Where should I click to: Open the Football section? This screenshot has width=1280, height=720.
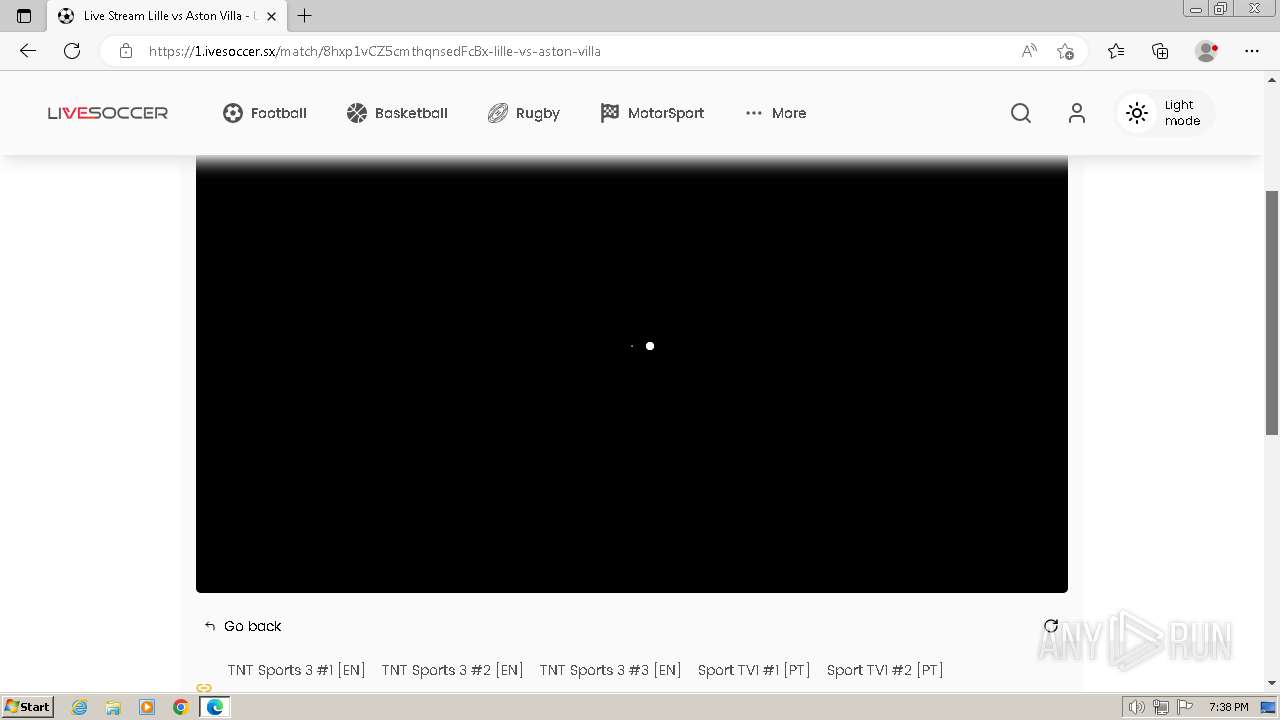point(264,113)
